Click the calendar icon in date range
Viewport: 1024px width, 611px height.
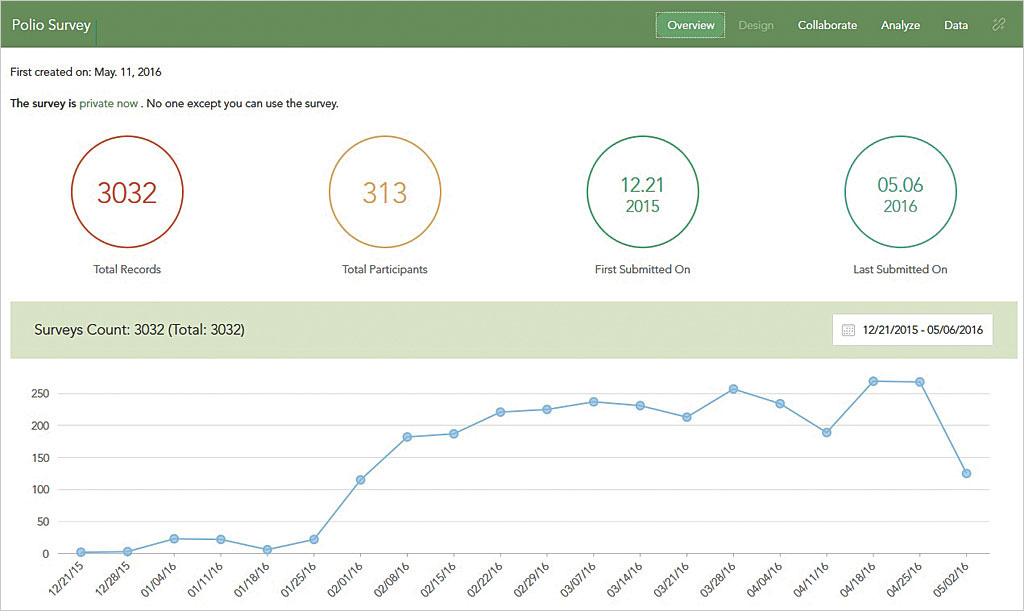(x=848, y=330)
